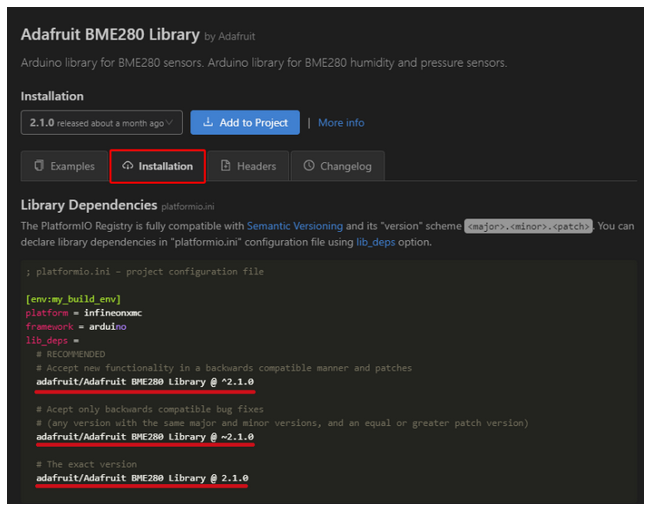The image size is (651, 512).
Task: Open the lib_deps option link
Action: coord(376,242)
